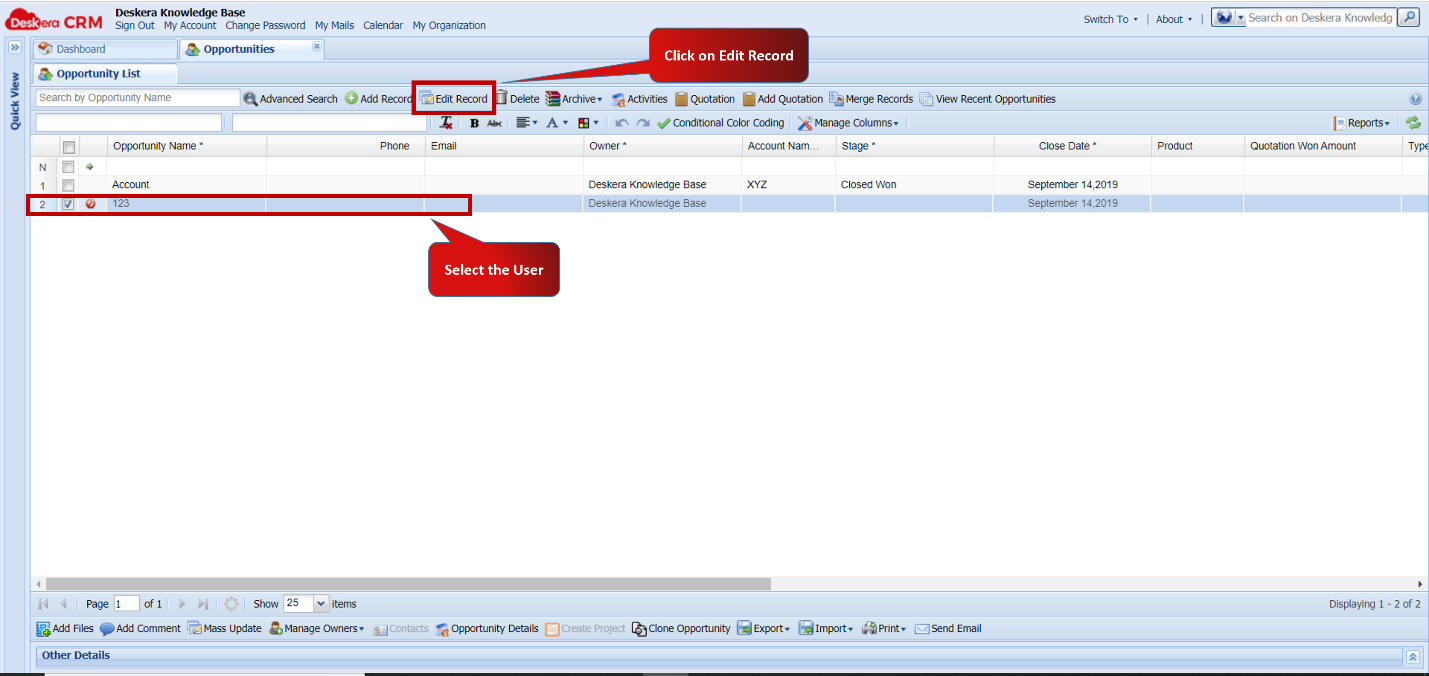Image resolution: width=1429 pixels, height=676 pixels.
Task: Click Merge Records in the toolbar
Action: click(x=871, y=98)
